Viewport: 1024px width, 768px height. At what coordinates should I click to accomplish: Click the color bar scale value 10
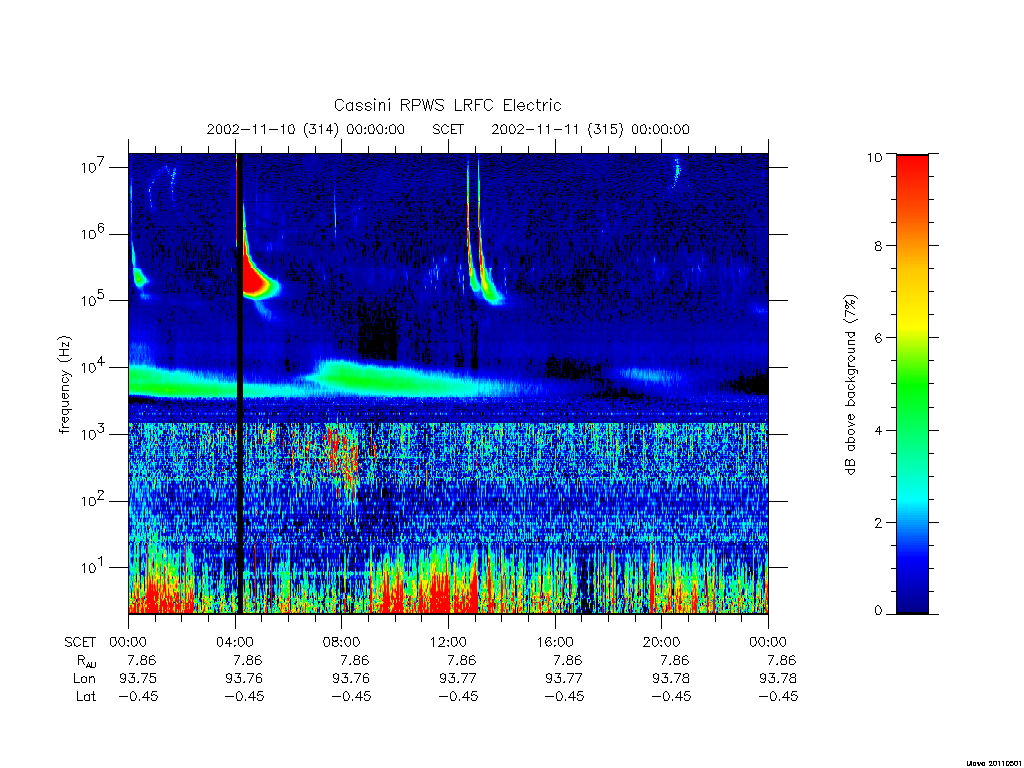(874, 157)
